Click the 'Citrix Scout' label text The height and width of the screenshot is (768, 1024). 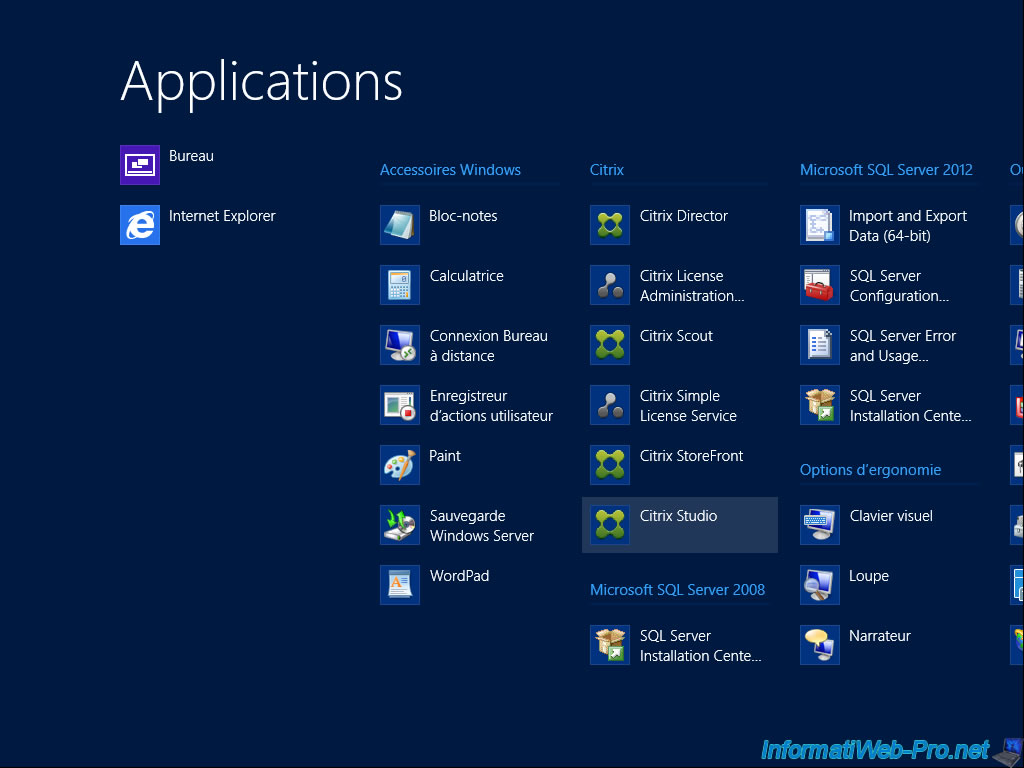pos(677,336)
